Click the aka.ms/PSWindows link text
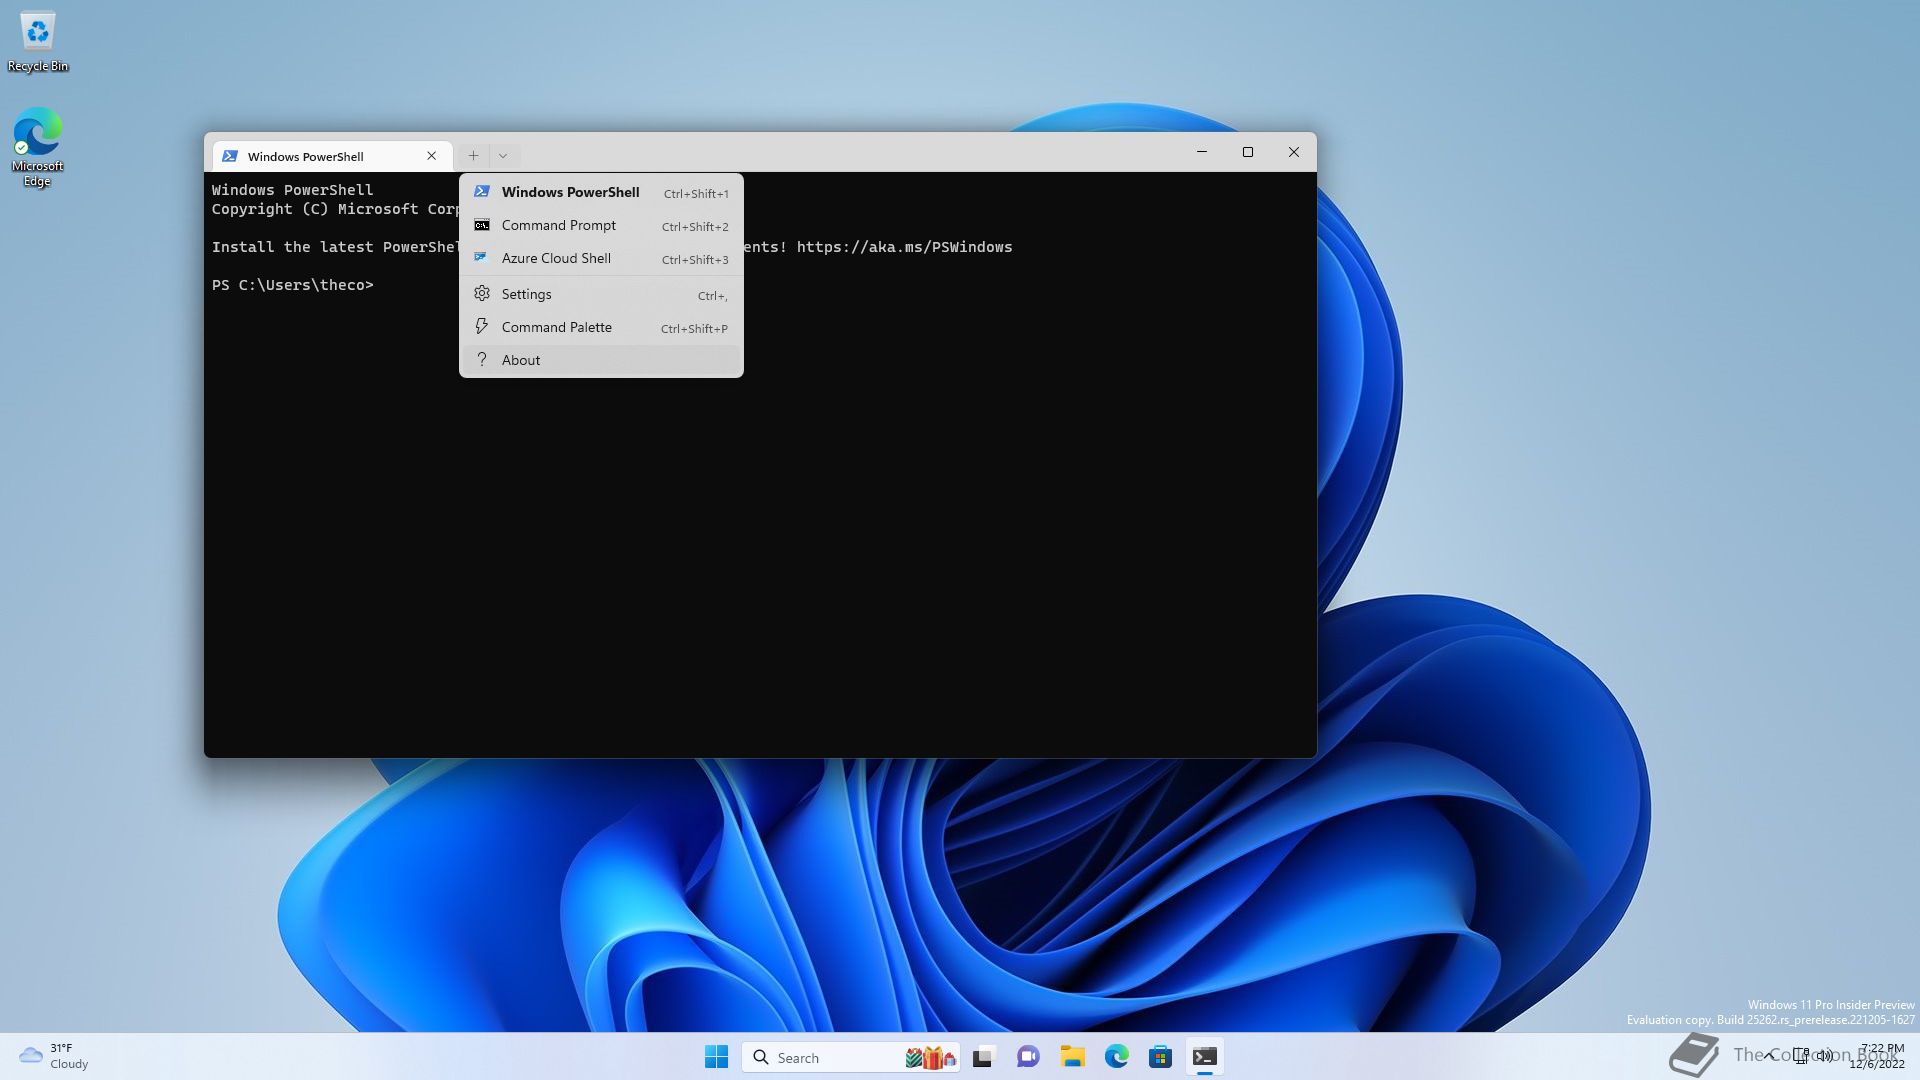This screenshot has height=1080, width=1920. pyautogui.click(x=904, y=247)
